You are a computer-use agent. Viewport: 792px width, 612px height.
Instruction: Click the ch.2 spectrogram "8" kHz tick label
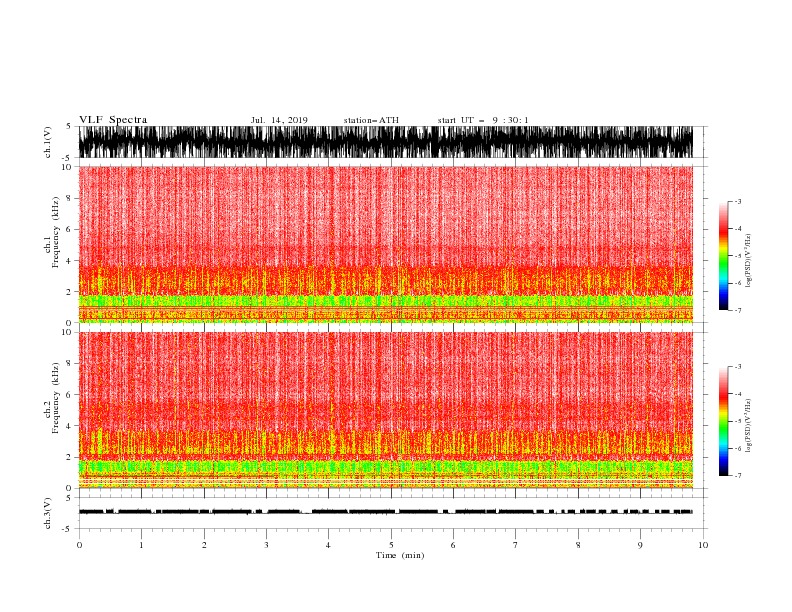point(69,364)
